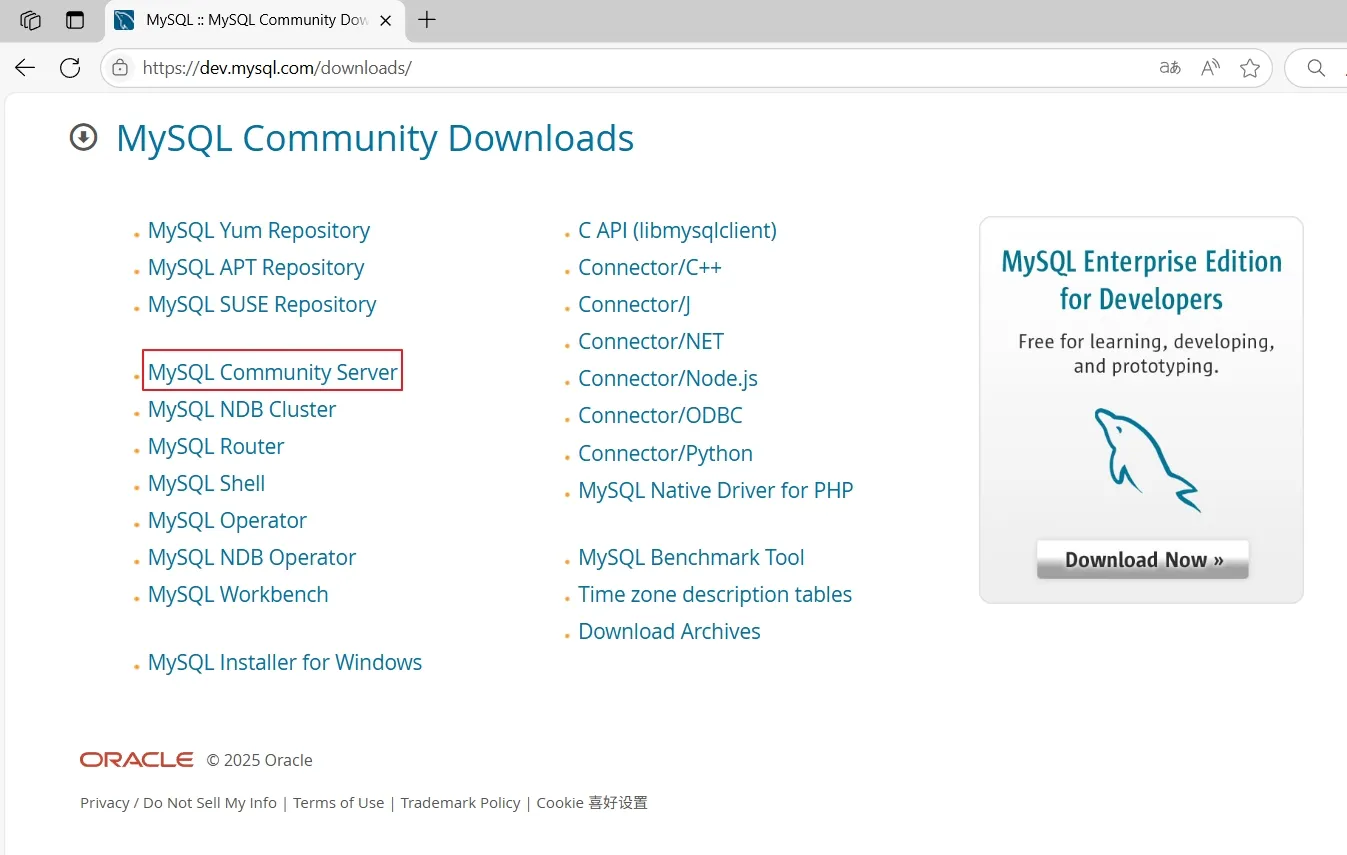Open the Terms of Use footer link
This screenshot has height=855, width=1347.
338,802
